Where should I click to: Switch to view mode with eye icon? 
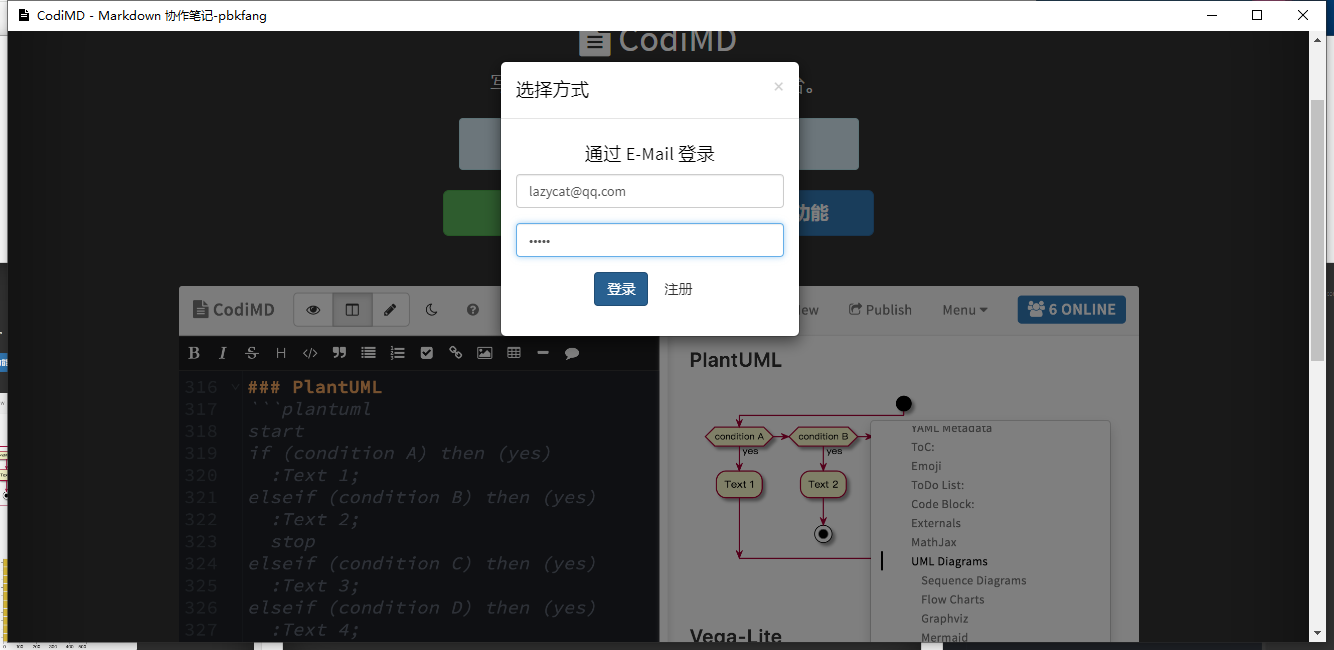313,310
